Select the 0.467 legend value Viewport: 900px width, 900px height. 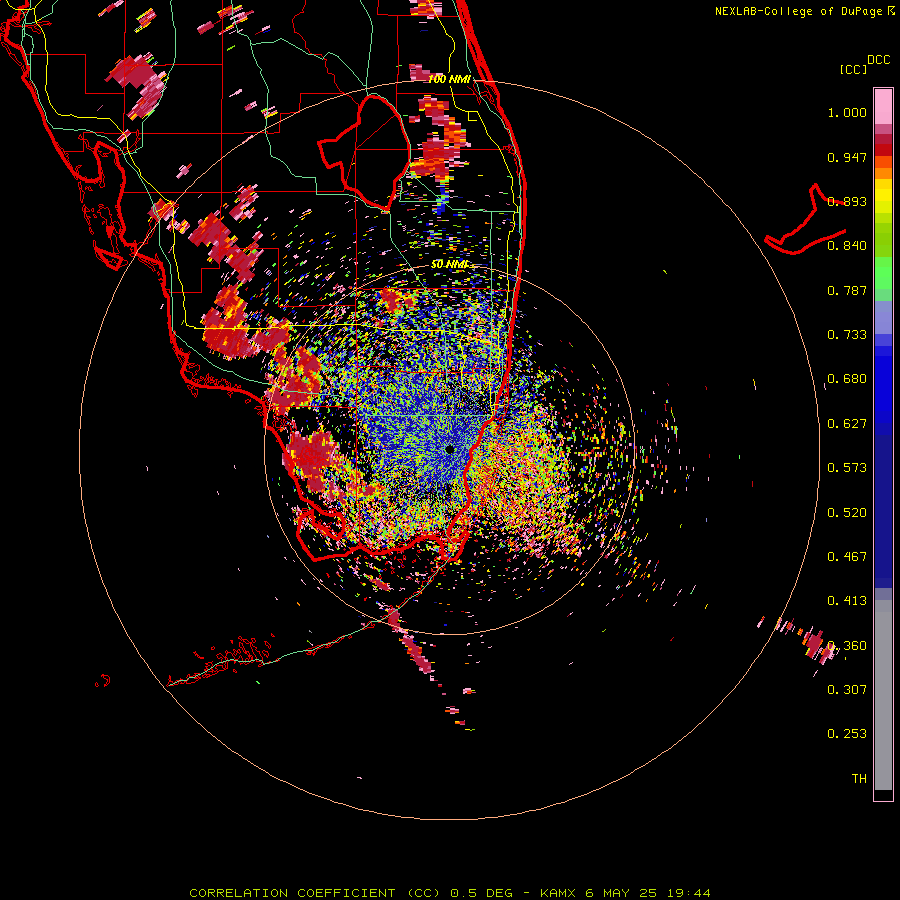(x=847, y=557)
